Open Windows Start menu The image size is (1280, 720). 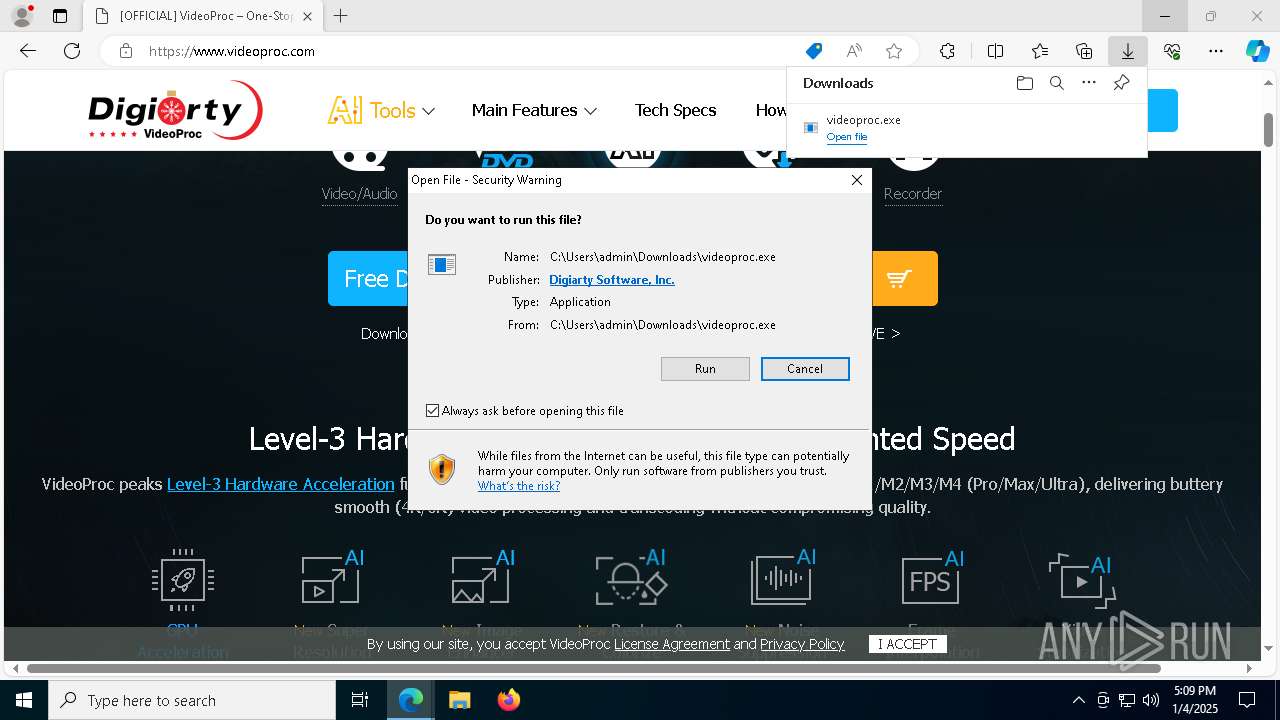click(x=24, y=700)
